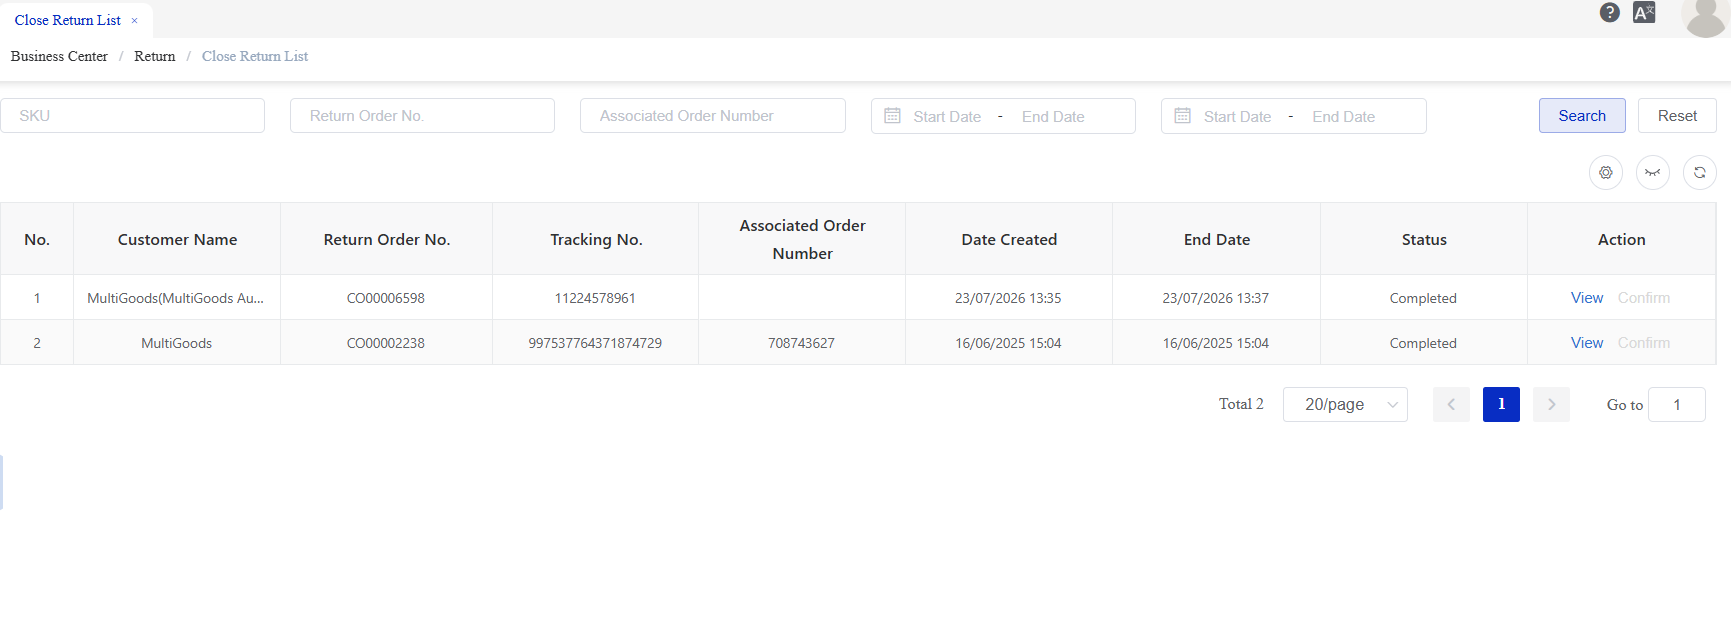The image size is (1731, 641).
Task: Close the Close Return List tab
Action: click(x=134, y=21)
